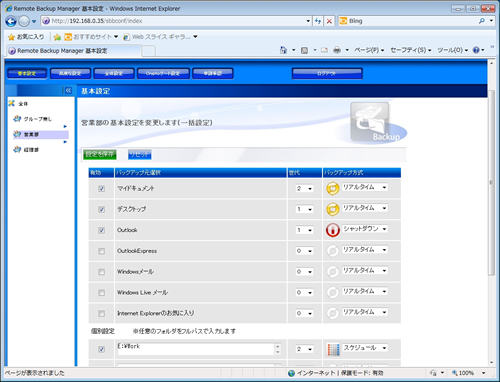Open the ツール(O) menu

click(x=452, y=50)
